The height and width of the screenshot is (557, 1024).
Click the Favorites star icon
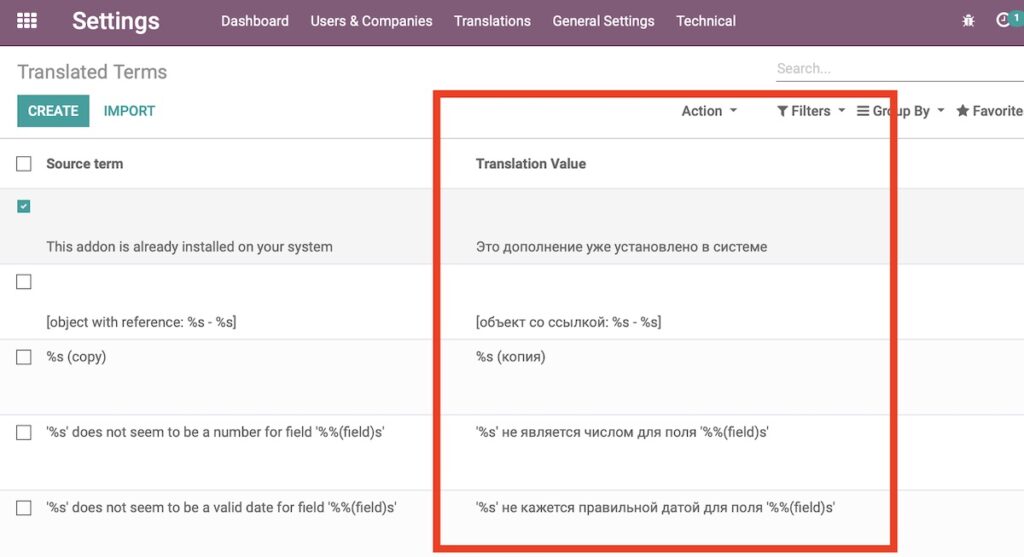[x=963, y=110]
